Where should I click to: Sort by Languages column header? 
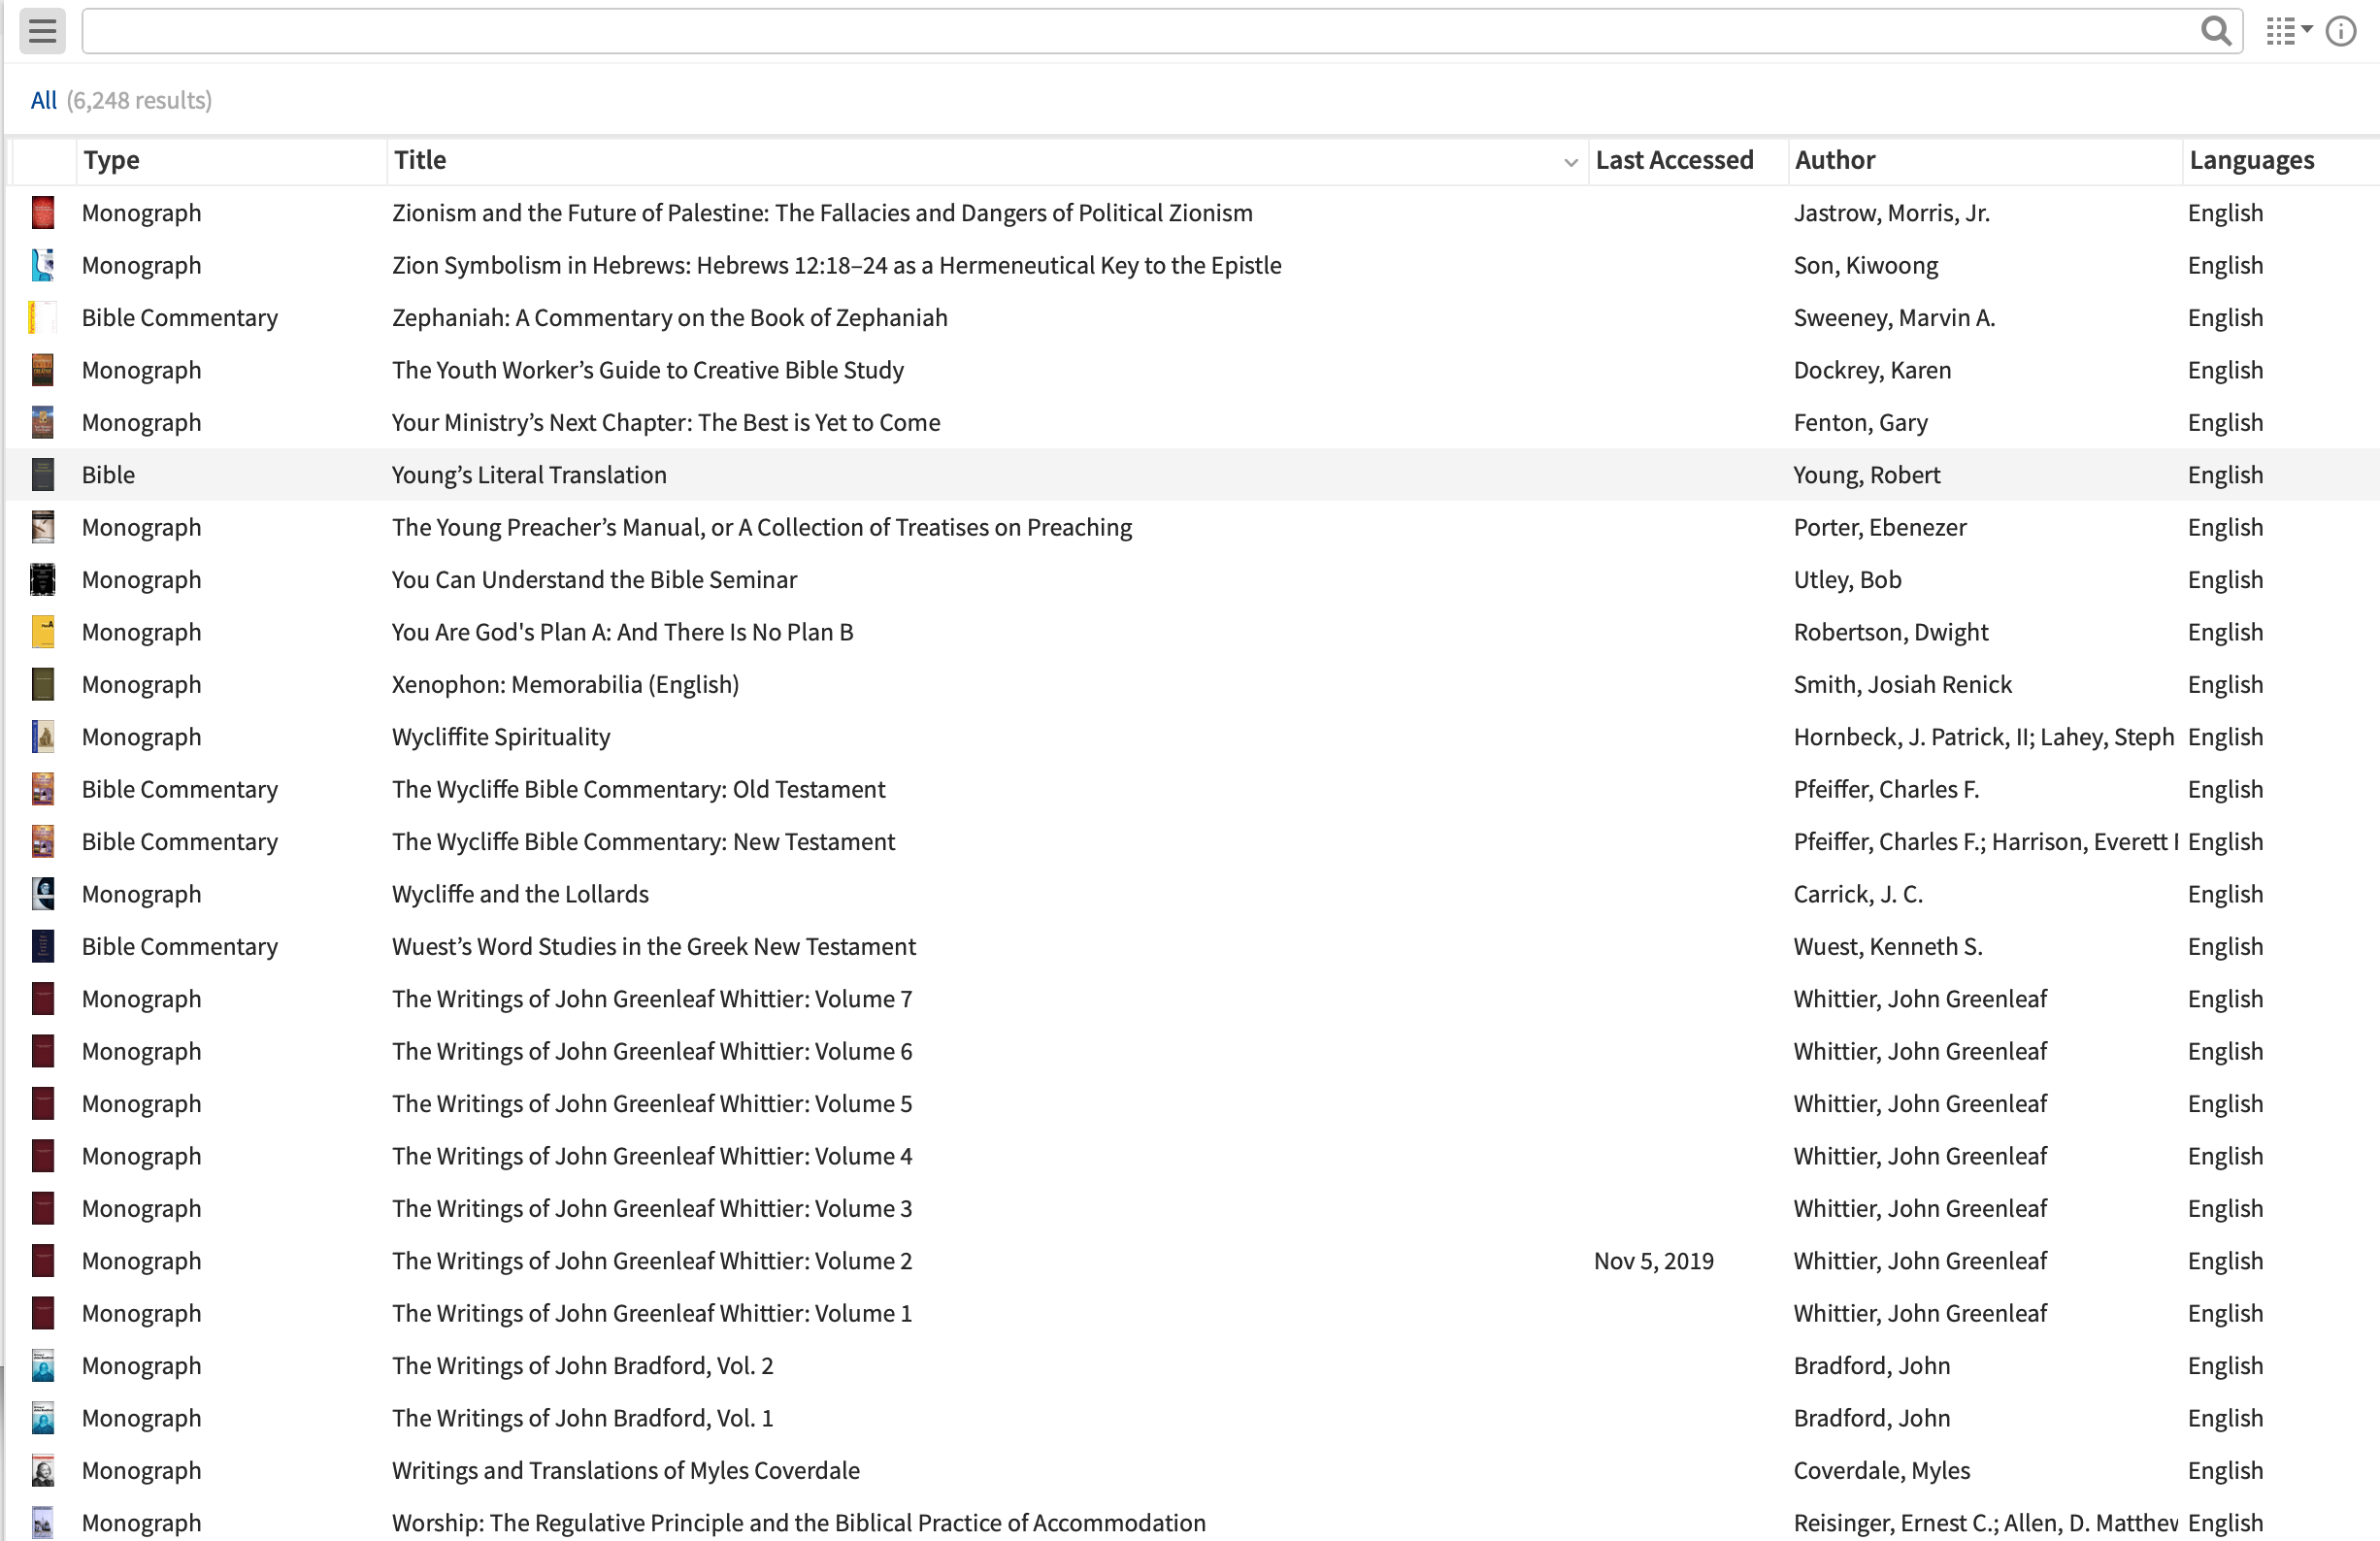click(x=2251, y=160)
